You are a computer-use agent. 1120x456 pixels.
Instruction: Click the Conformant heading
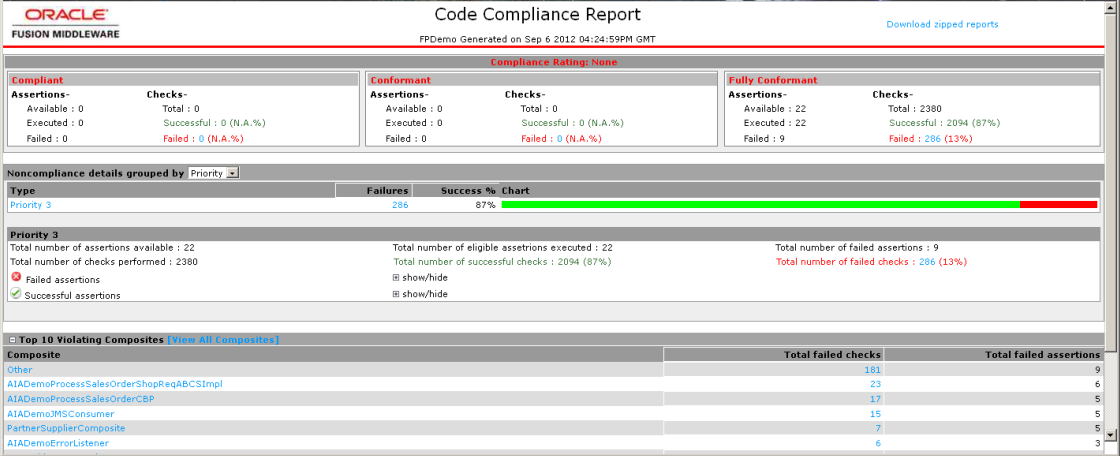401,80
